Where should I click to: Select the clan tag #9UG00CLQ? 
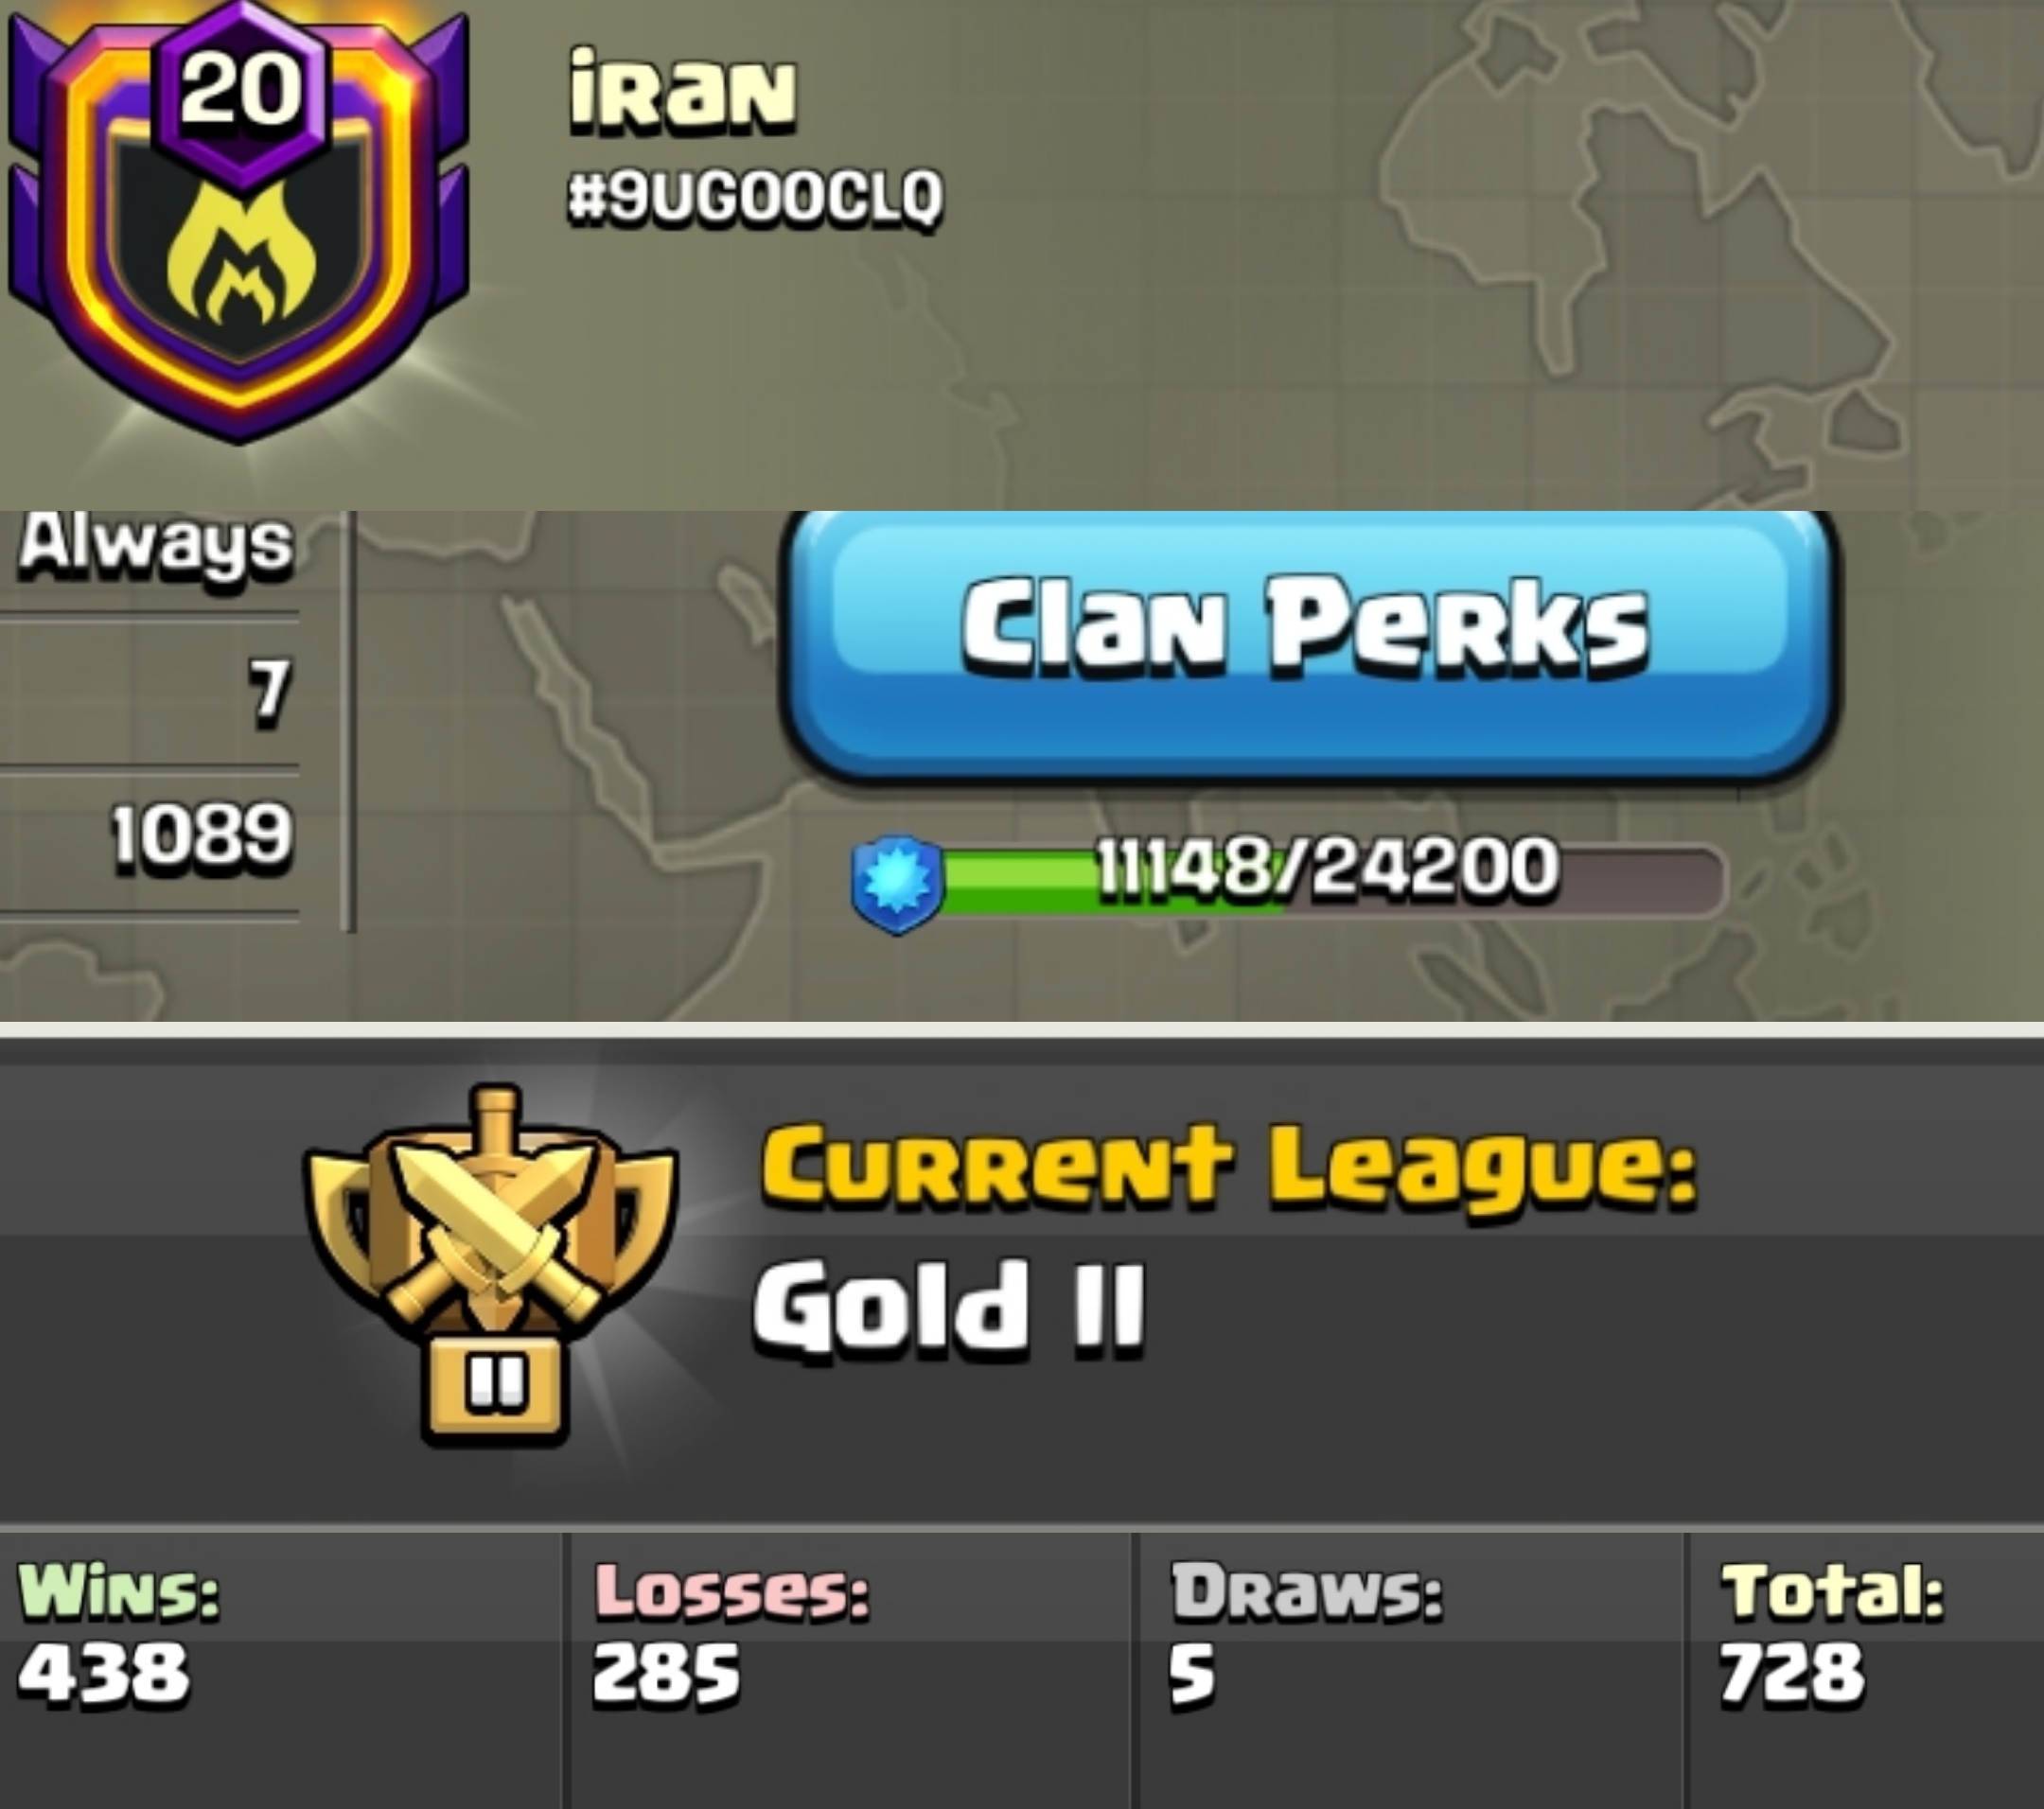755,197
